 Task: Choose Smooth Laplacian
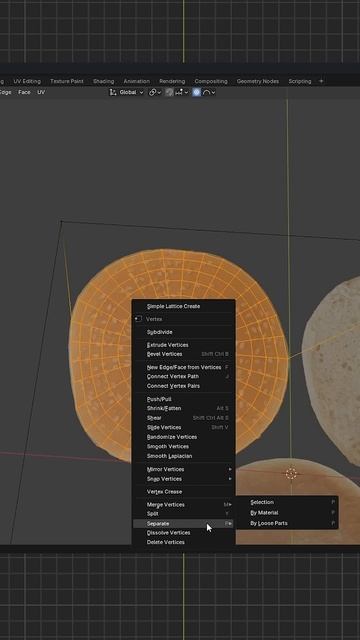point(183,456)
